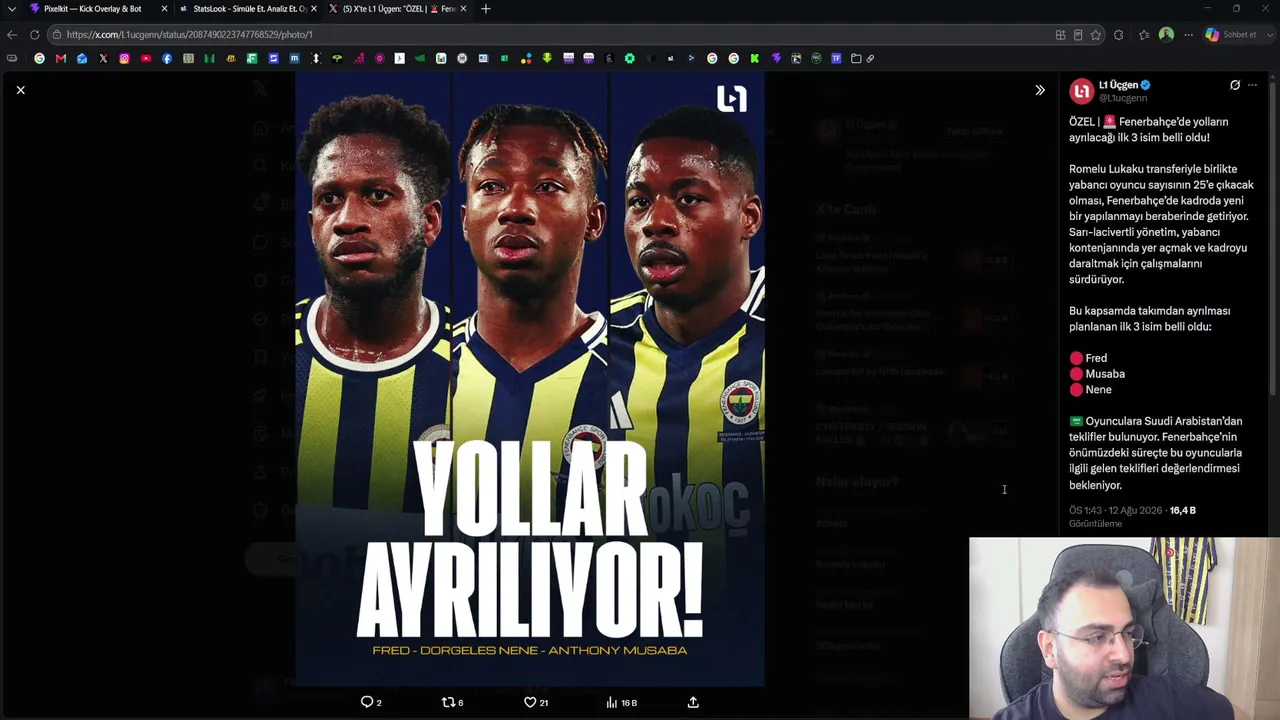Open the 16,4 B Görüntüleme view count
The image size is (1280, 720).
pyautogui.click(x=1132, y=517)
